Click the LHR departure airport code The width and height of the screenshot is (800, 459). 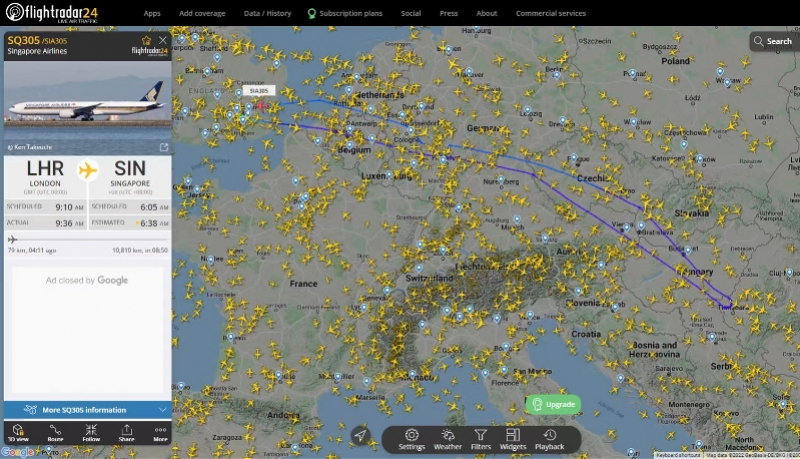click(45, 168)
